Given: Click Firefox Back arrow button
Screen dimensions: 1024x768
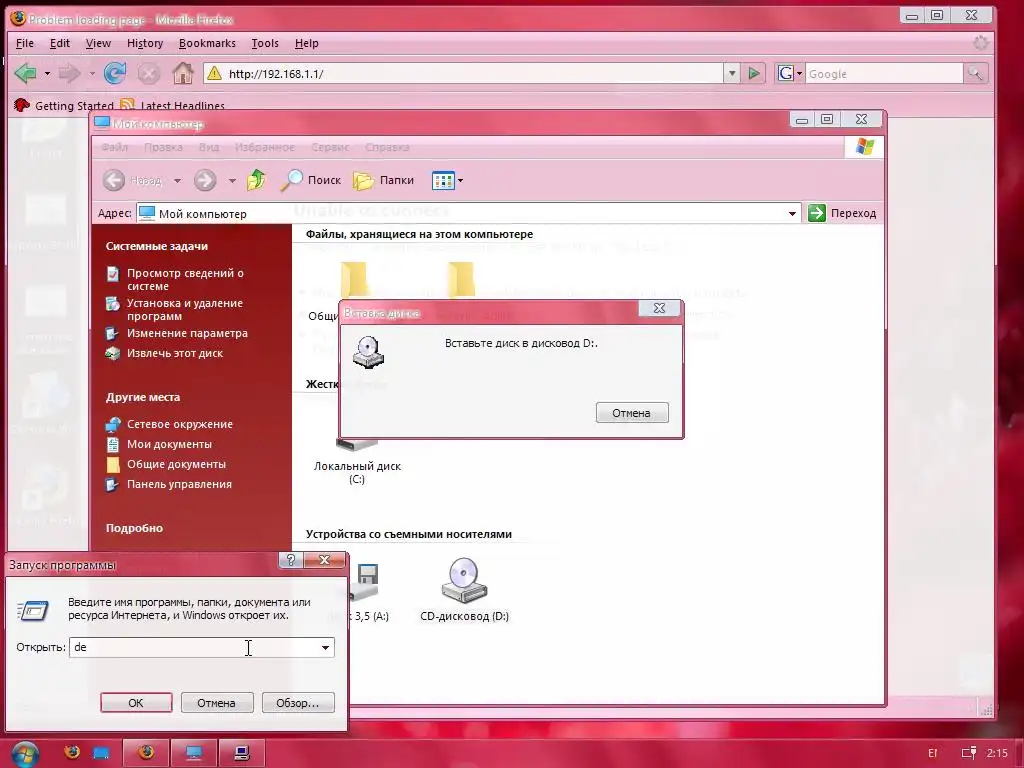Looking at the screenshot, I should point(26,73).
